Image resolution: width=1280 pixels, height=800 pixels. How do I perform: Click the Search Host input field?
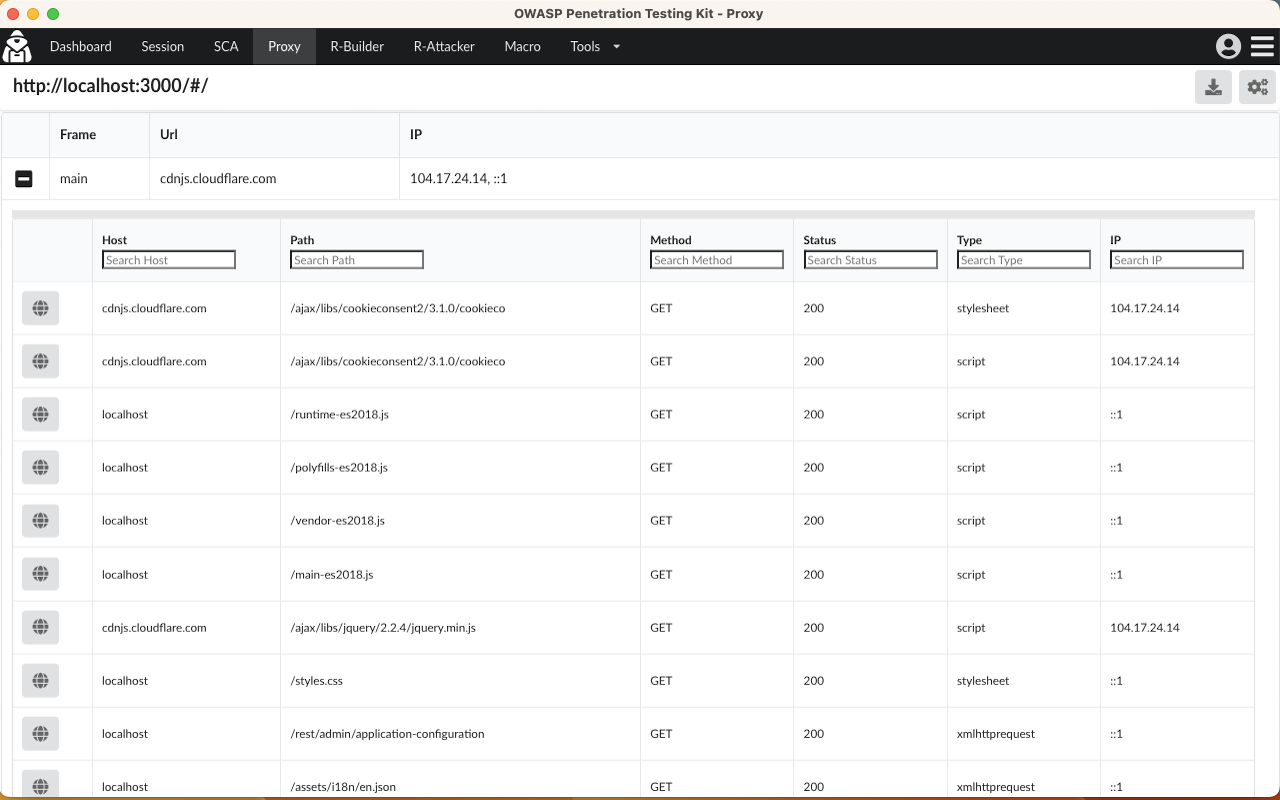(168, 259)
